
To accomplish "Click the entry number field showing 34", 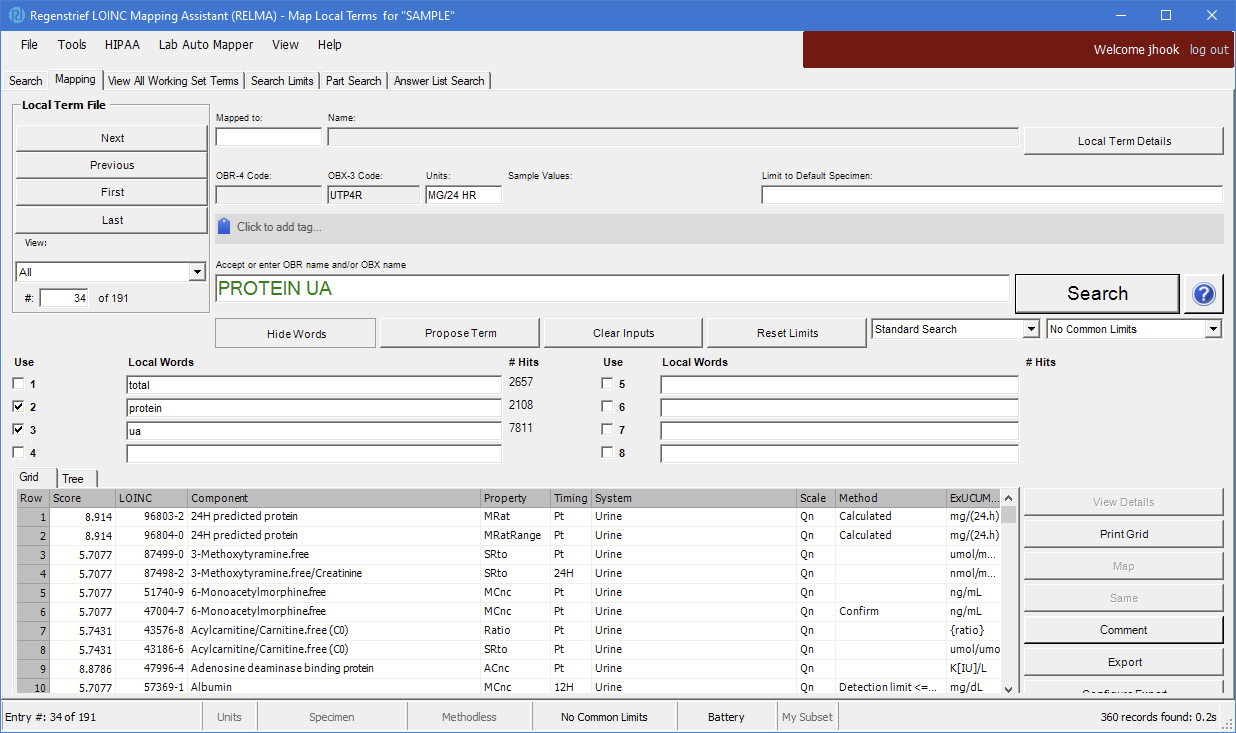I will pos(64,298).
